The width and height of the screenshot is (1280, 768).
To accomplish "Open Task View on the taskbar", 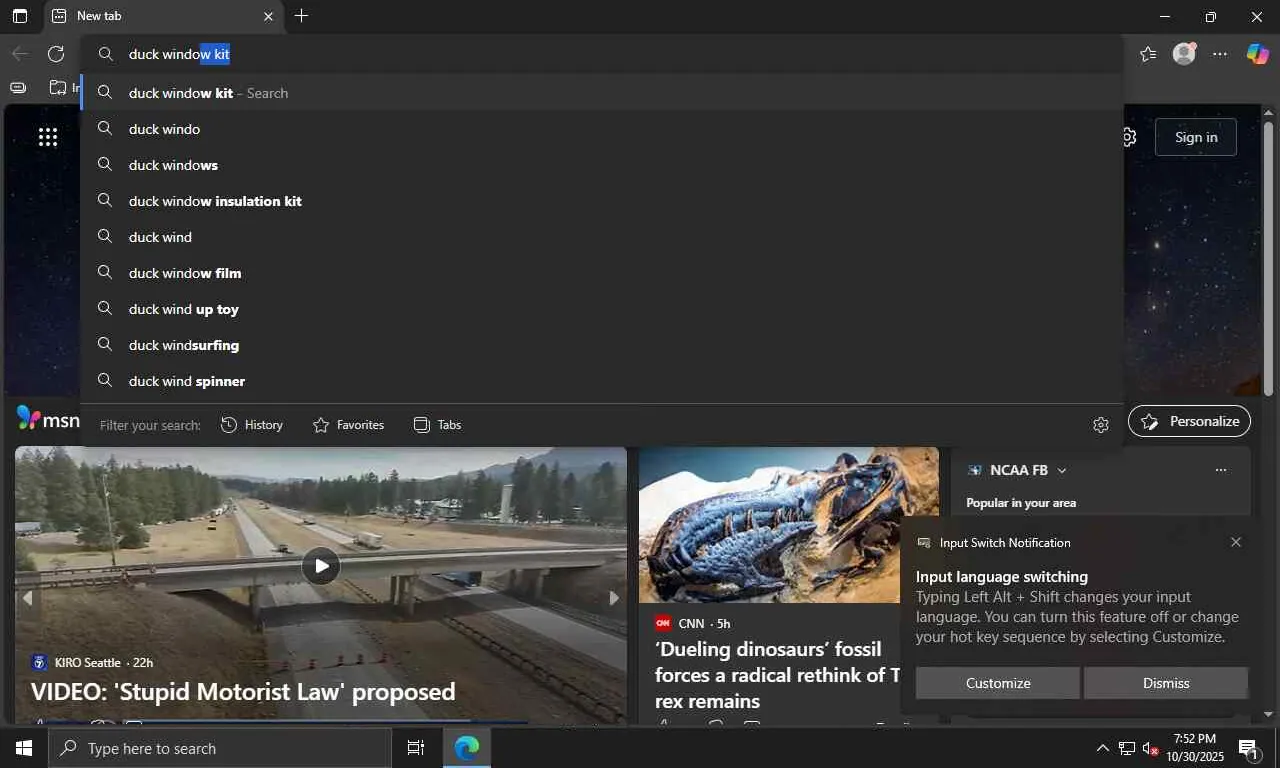I will (416, 748).
